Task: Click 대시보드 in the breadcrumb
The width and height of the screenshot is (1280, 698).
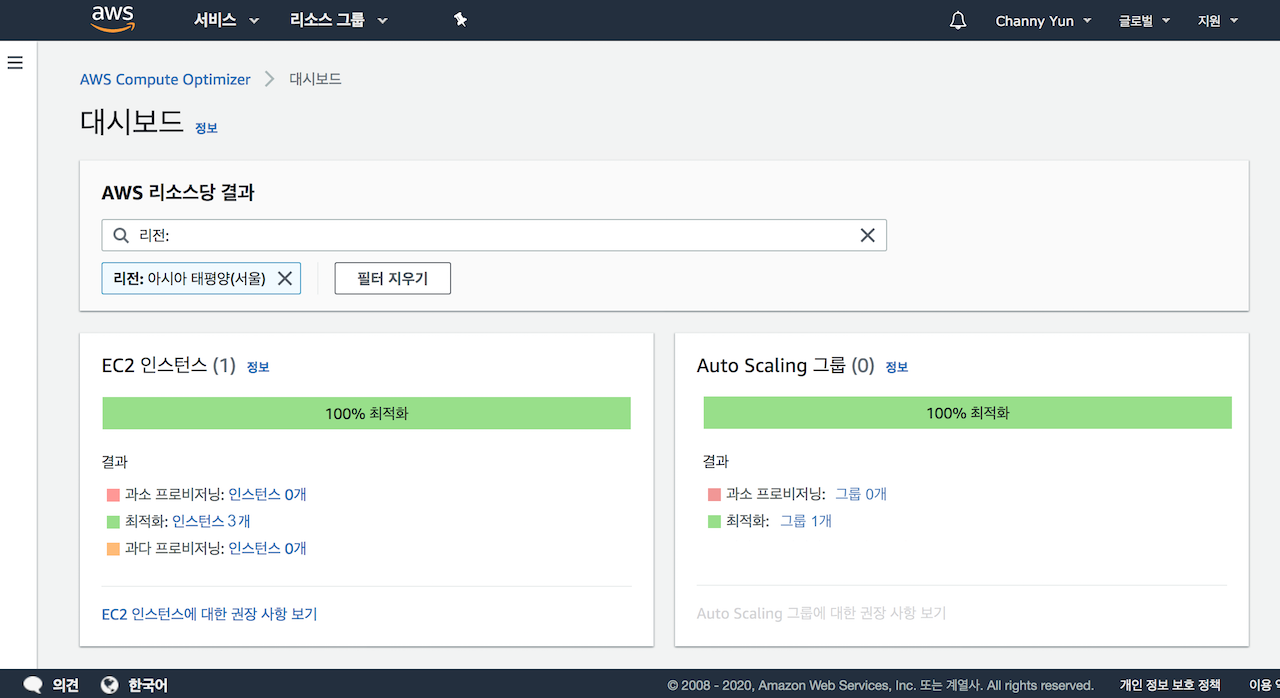Action: (315, 79)
